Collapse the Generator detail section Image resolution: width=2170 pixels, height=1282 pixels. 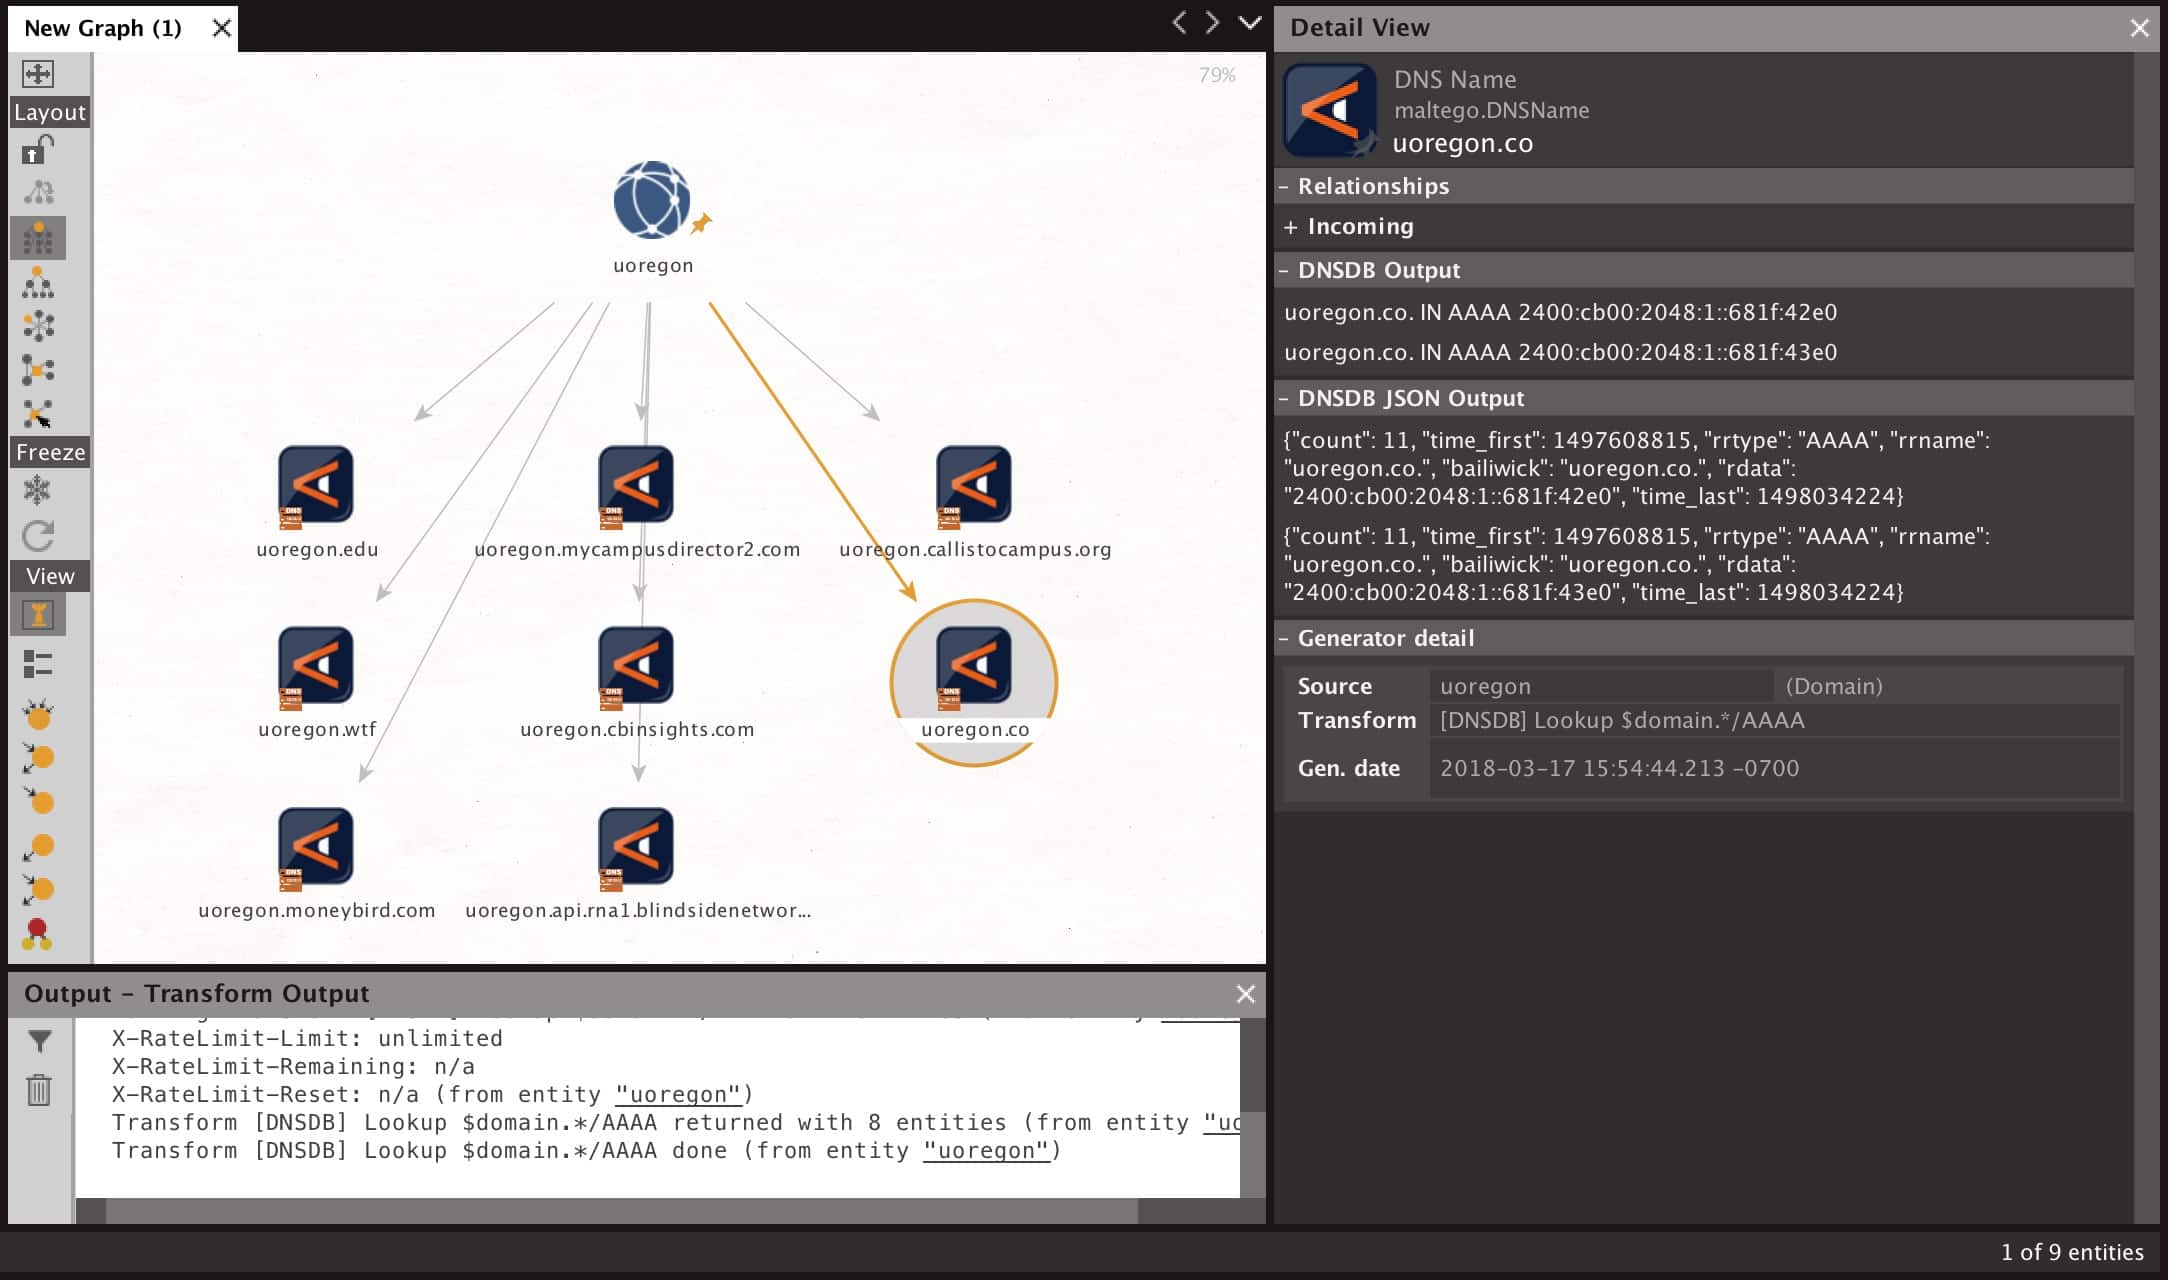pyautogui.click(x=1283, y=639)
